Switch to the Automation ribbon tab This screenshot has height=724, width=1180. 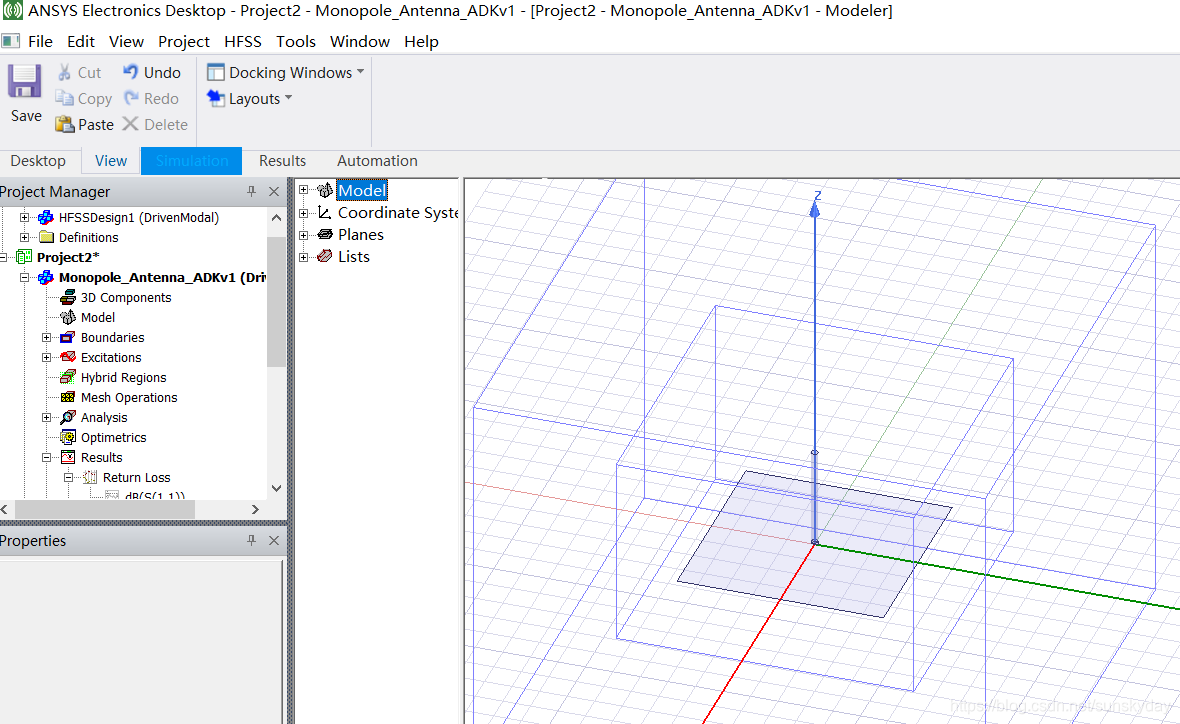(377, 160)
